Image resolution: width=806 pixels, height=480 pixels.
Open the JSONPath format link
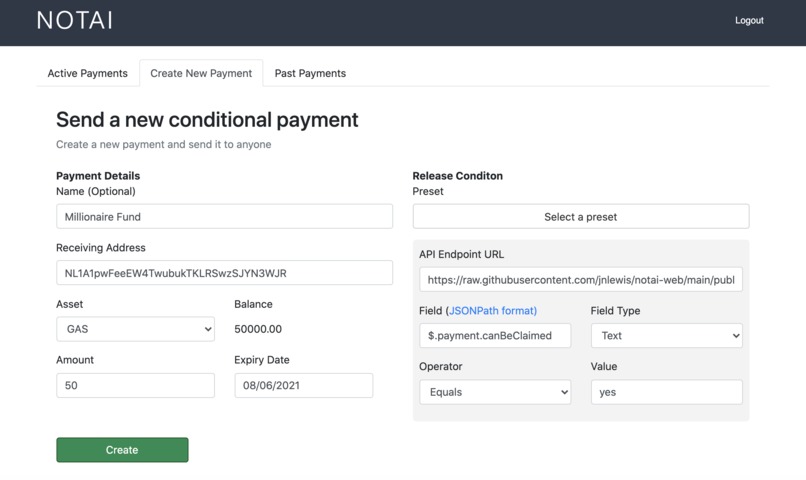pos(493,310)
